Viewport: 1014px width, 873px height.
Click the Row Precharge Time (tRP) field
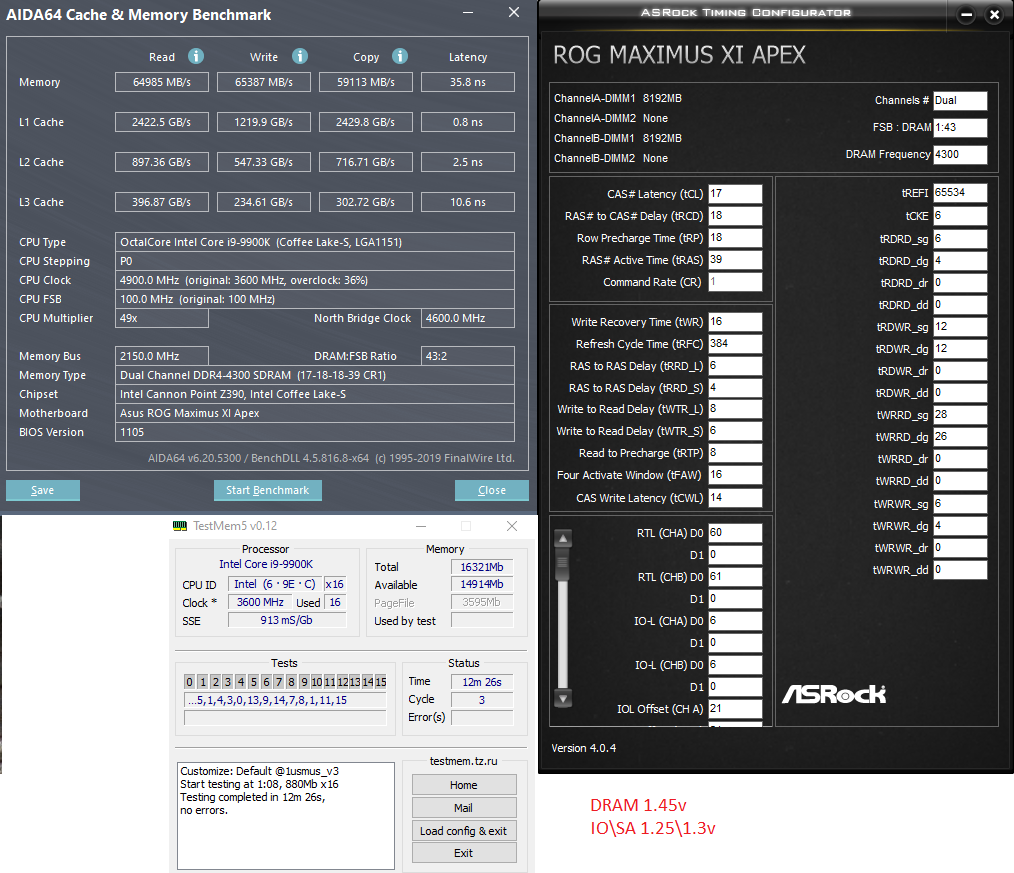(x=735, y=238)
